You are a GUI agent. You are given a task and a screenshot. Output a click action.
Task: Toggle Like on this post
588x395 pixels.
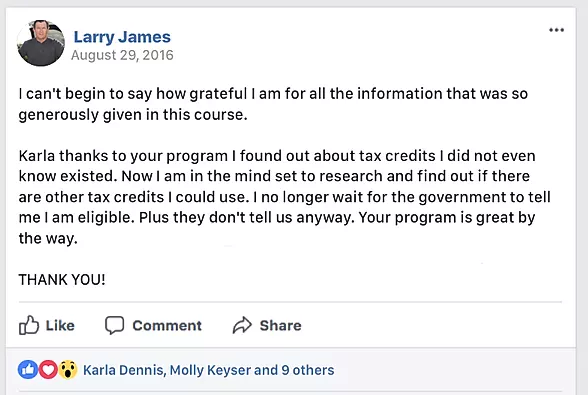[47, 325]
